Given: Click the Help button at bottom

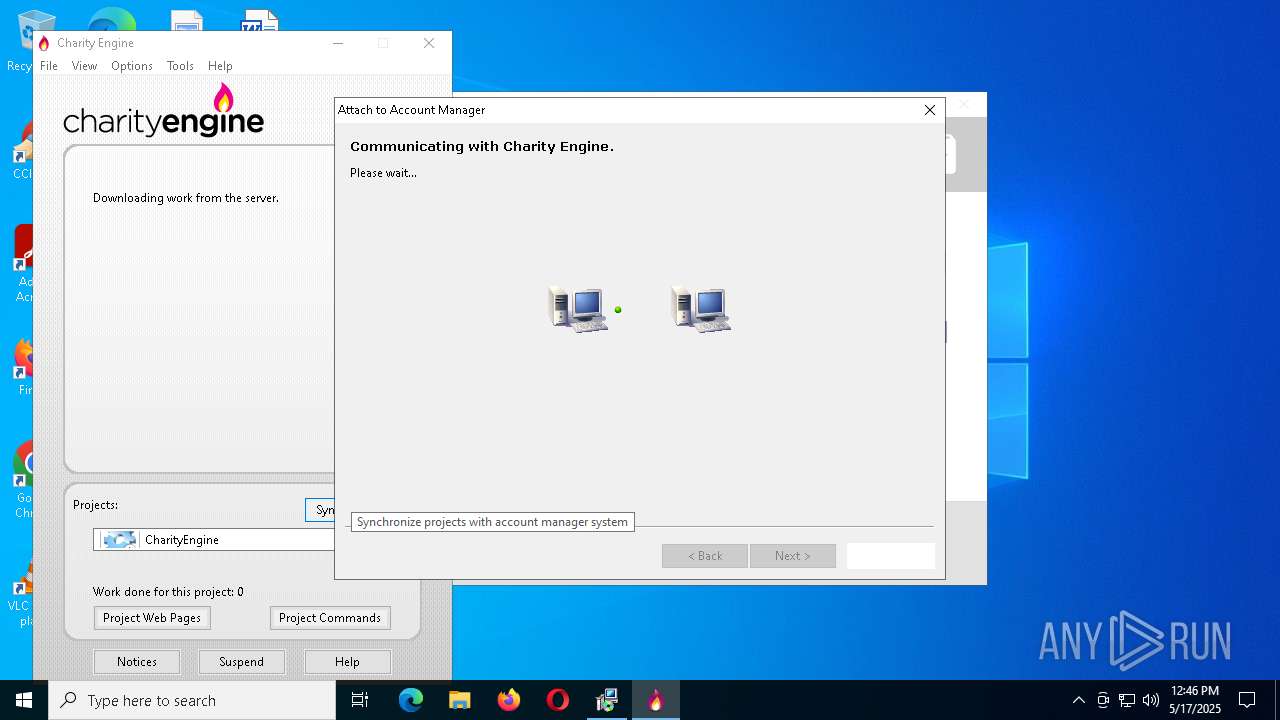Looking at the screenshot, I should tap(347, 662).
